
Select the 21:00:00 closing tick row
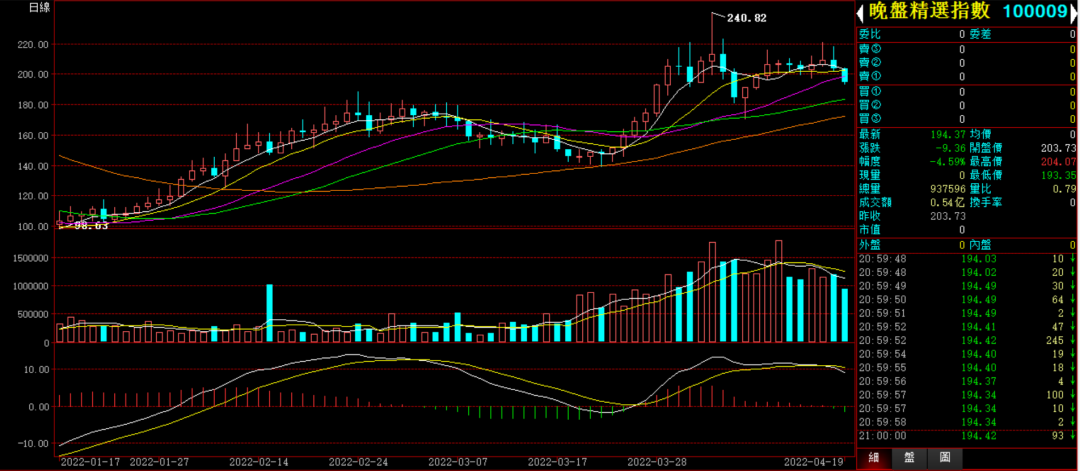click(967, 436)
